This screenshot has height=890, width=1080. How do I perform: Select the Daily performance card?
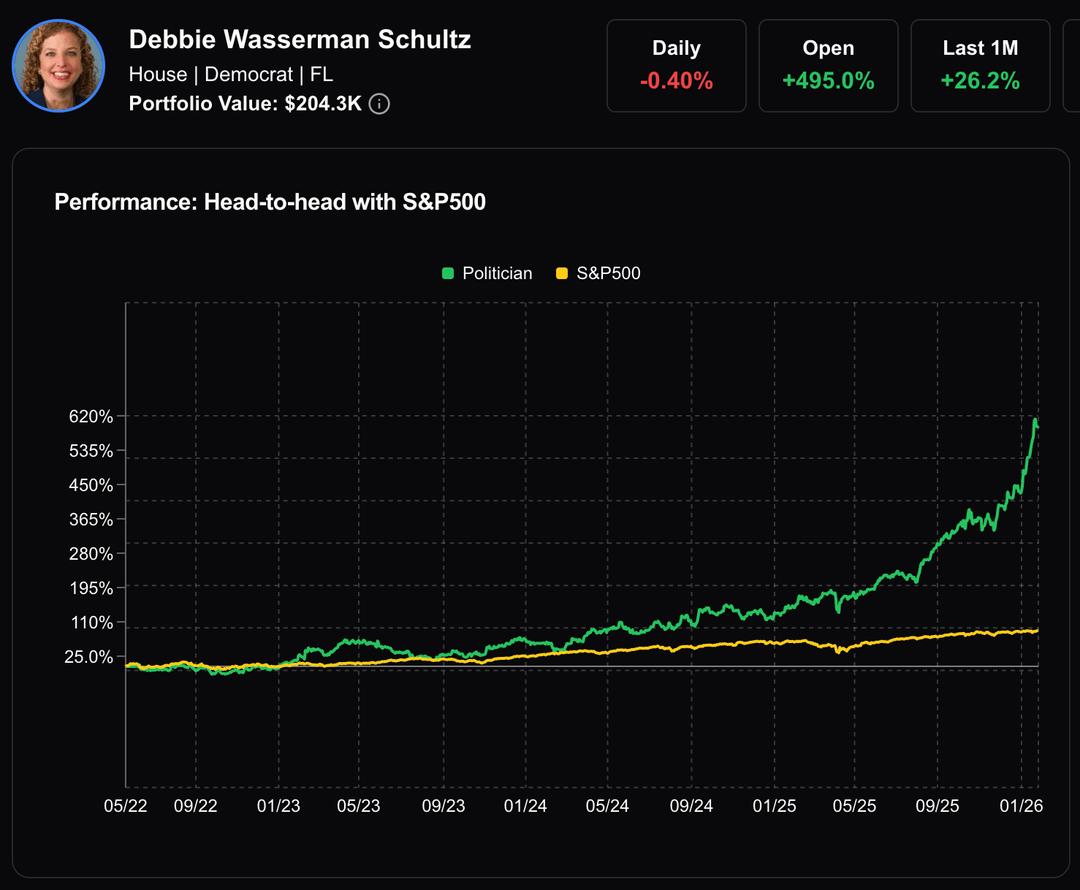point(676,65)
